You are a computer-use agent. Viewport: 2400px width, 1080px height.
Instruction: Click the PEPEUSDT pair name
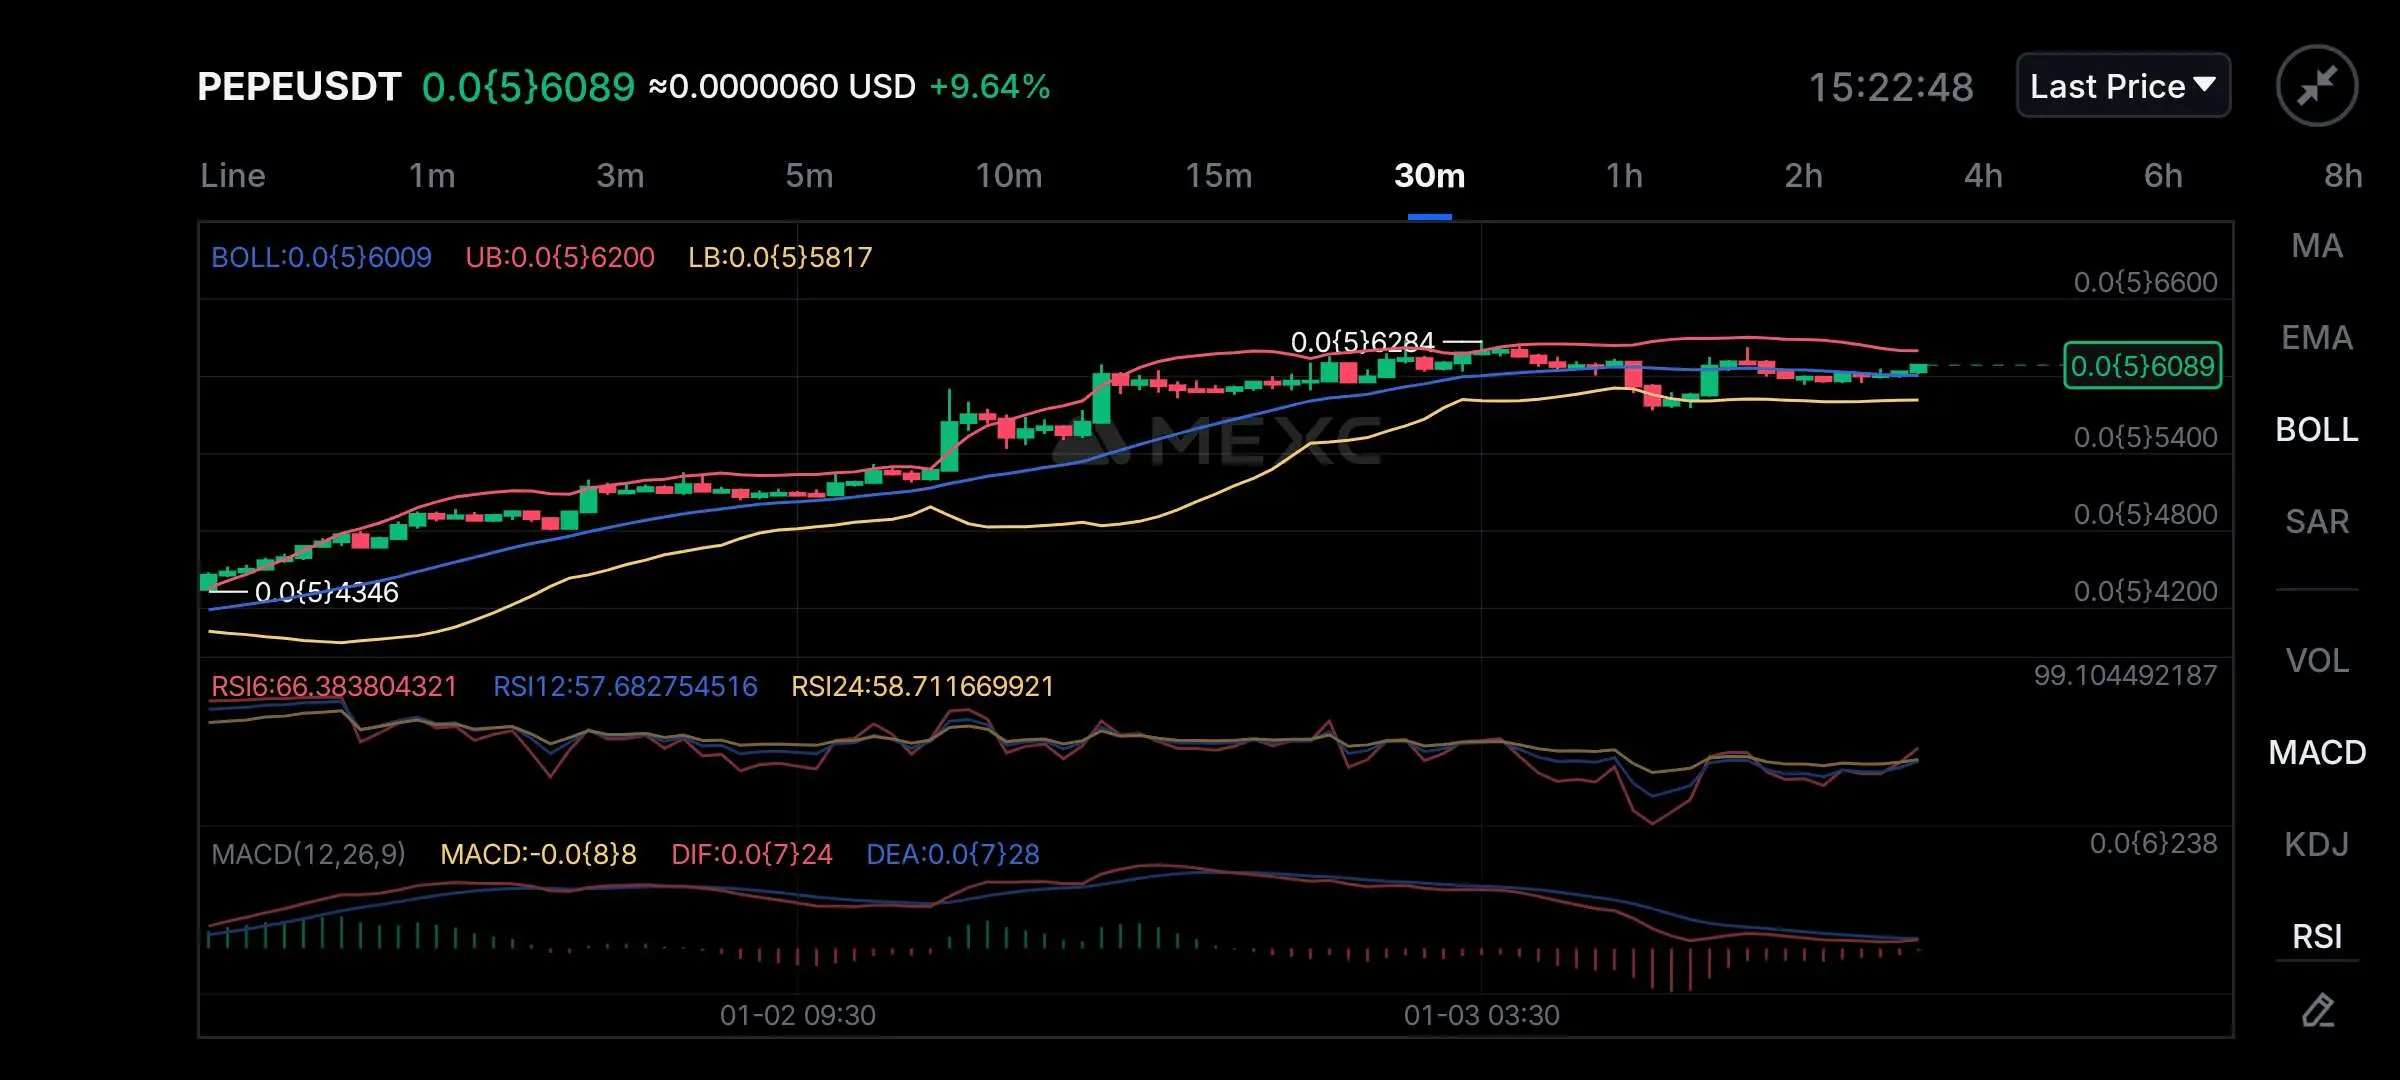pos(299,87)
